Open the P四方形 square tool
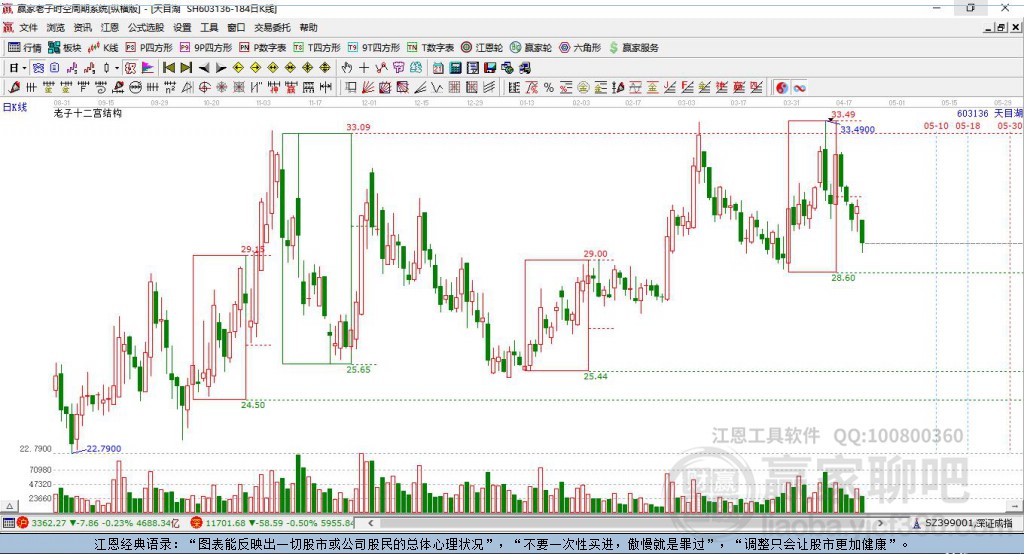Viewport: 1024px width, 554px height. coord(149,48)
